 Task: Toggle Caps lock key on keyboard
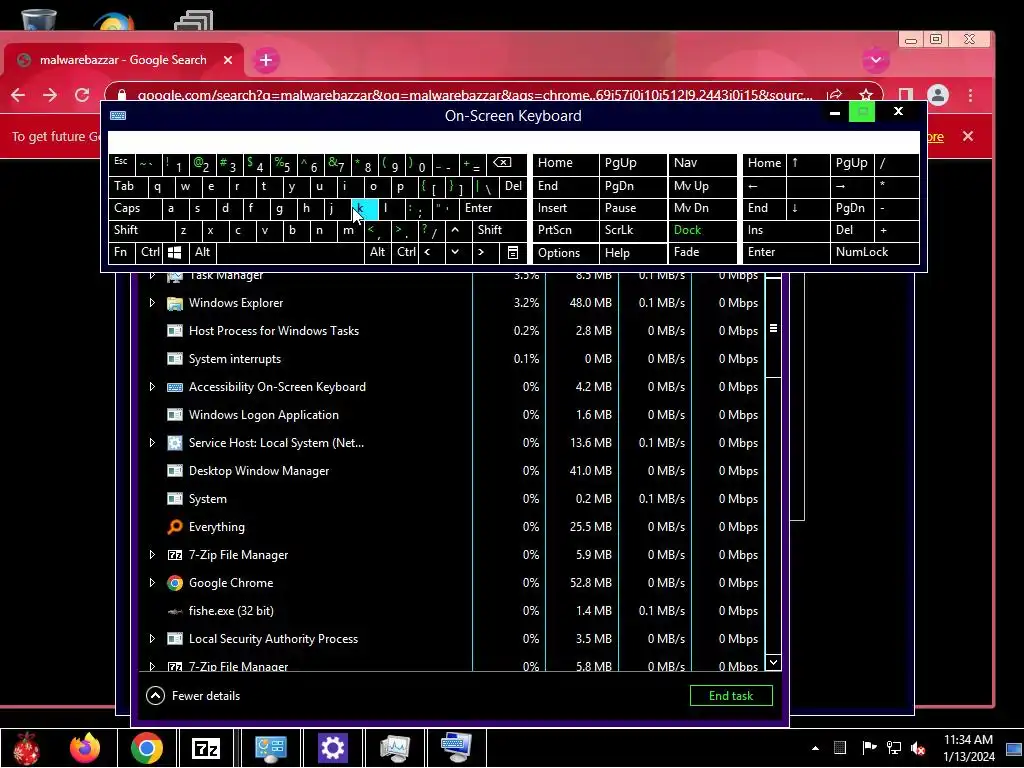(135, 208)
